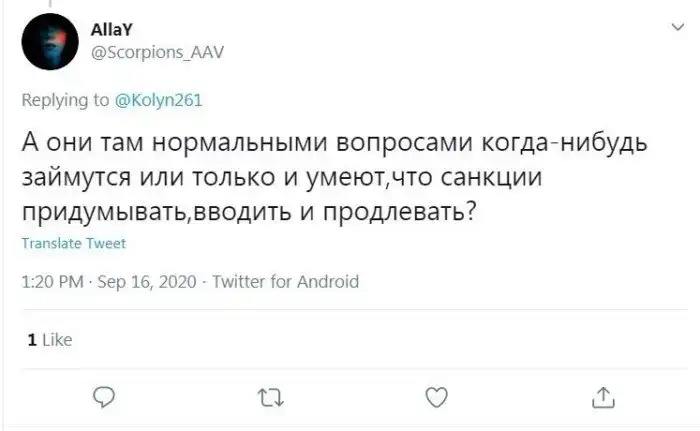View who liked via 1 Like
Viewport: 700px width, 431px height.
(x=49, y=340)
